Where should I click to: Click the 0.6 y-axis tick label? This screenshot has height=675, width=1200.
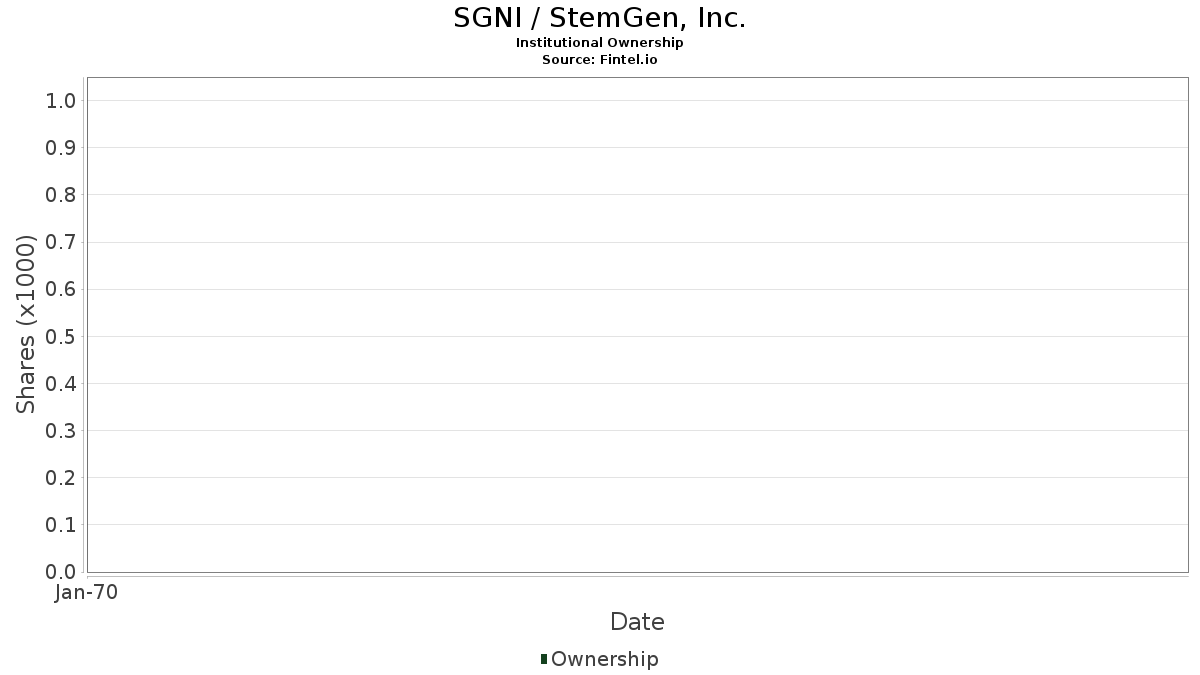61,290
